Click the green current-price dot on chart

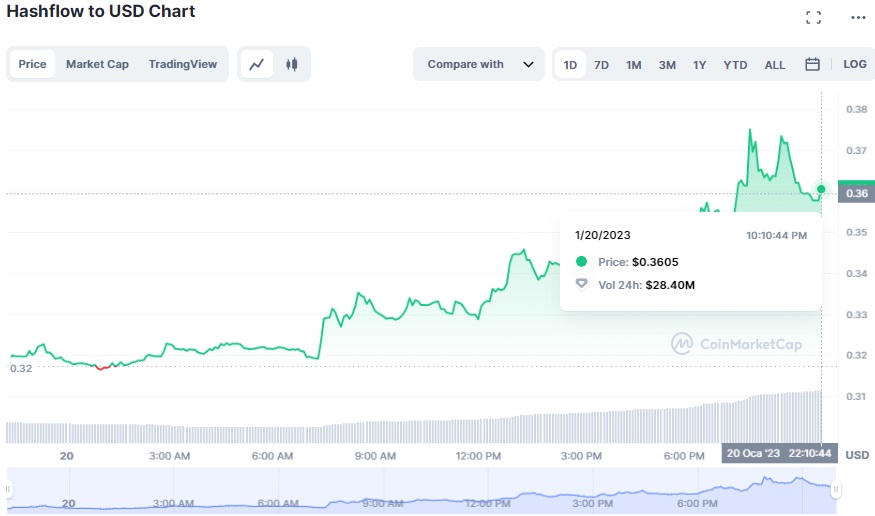821,189
